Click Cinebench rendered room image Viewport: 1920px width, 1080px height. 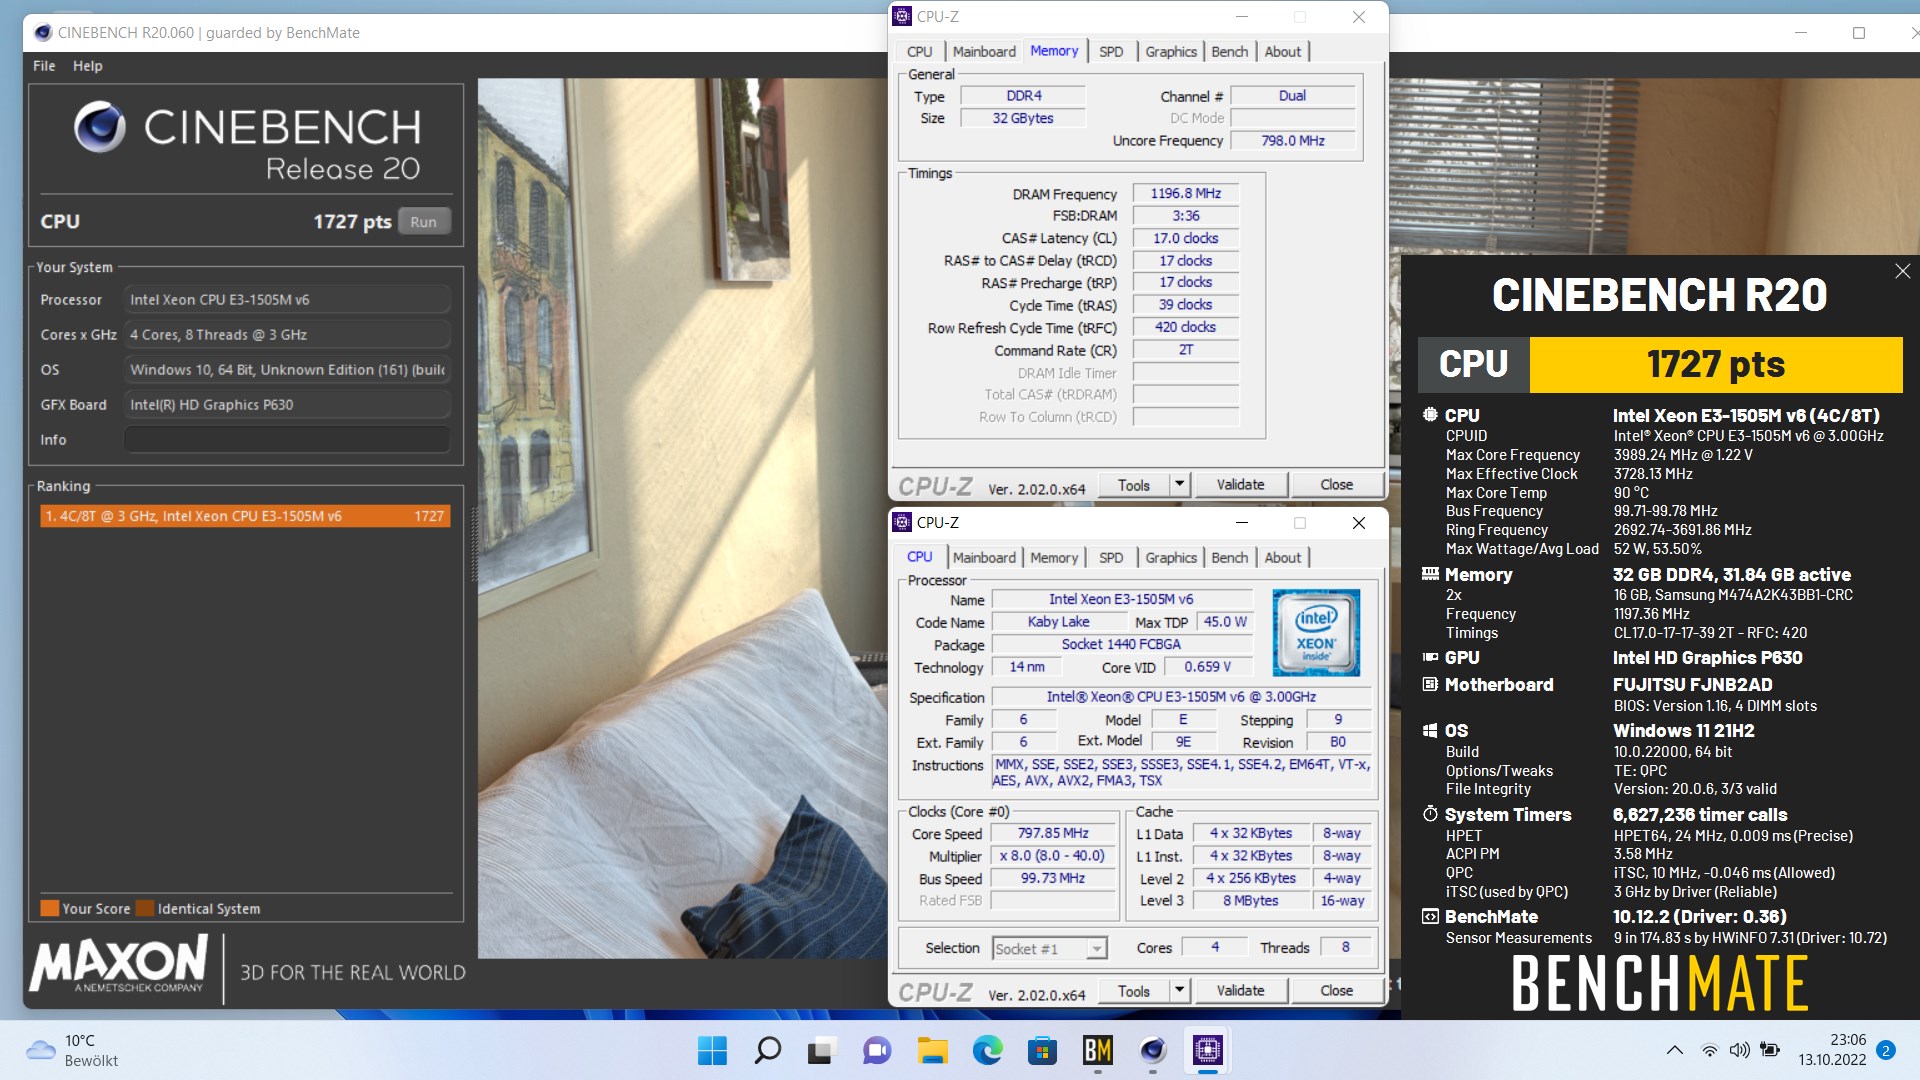[682, 518]
